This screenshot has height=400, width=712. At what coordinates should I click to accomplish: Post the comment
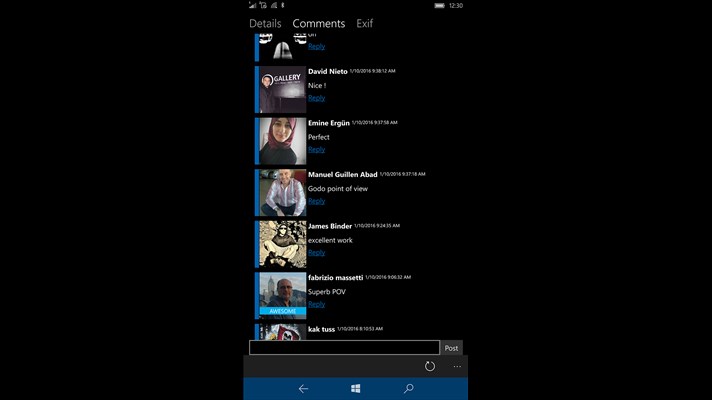451,348
